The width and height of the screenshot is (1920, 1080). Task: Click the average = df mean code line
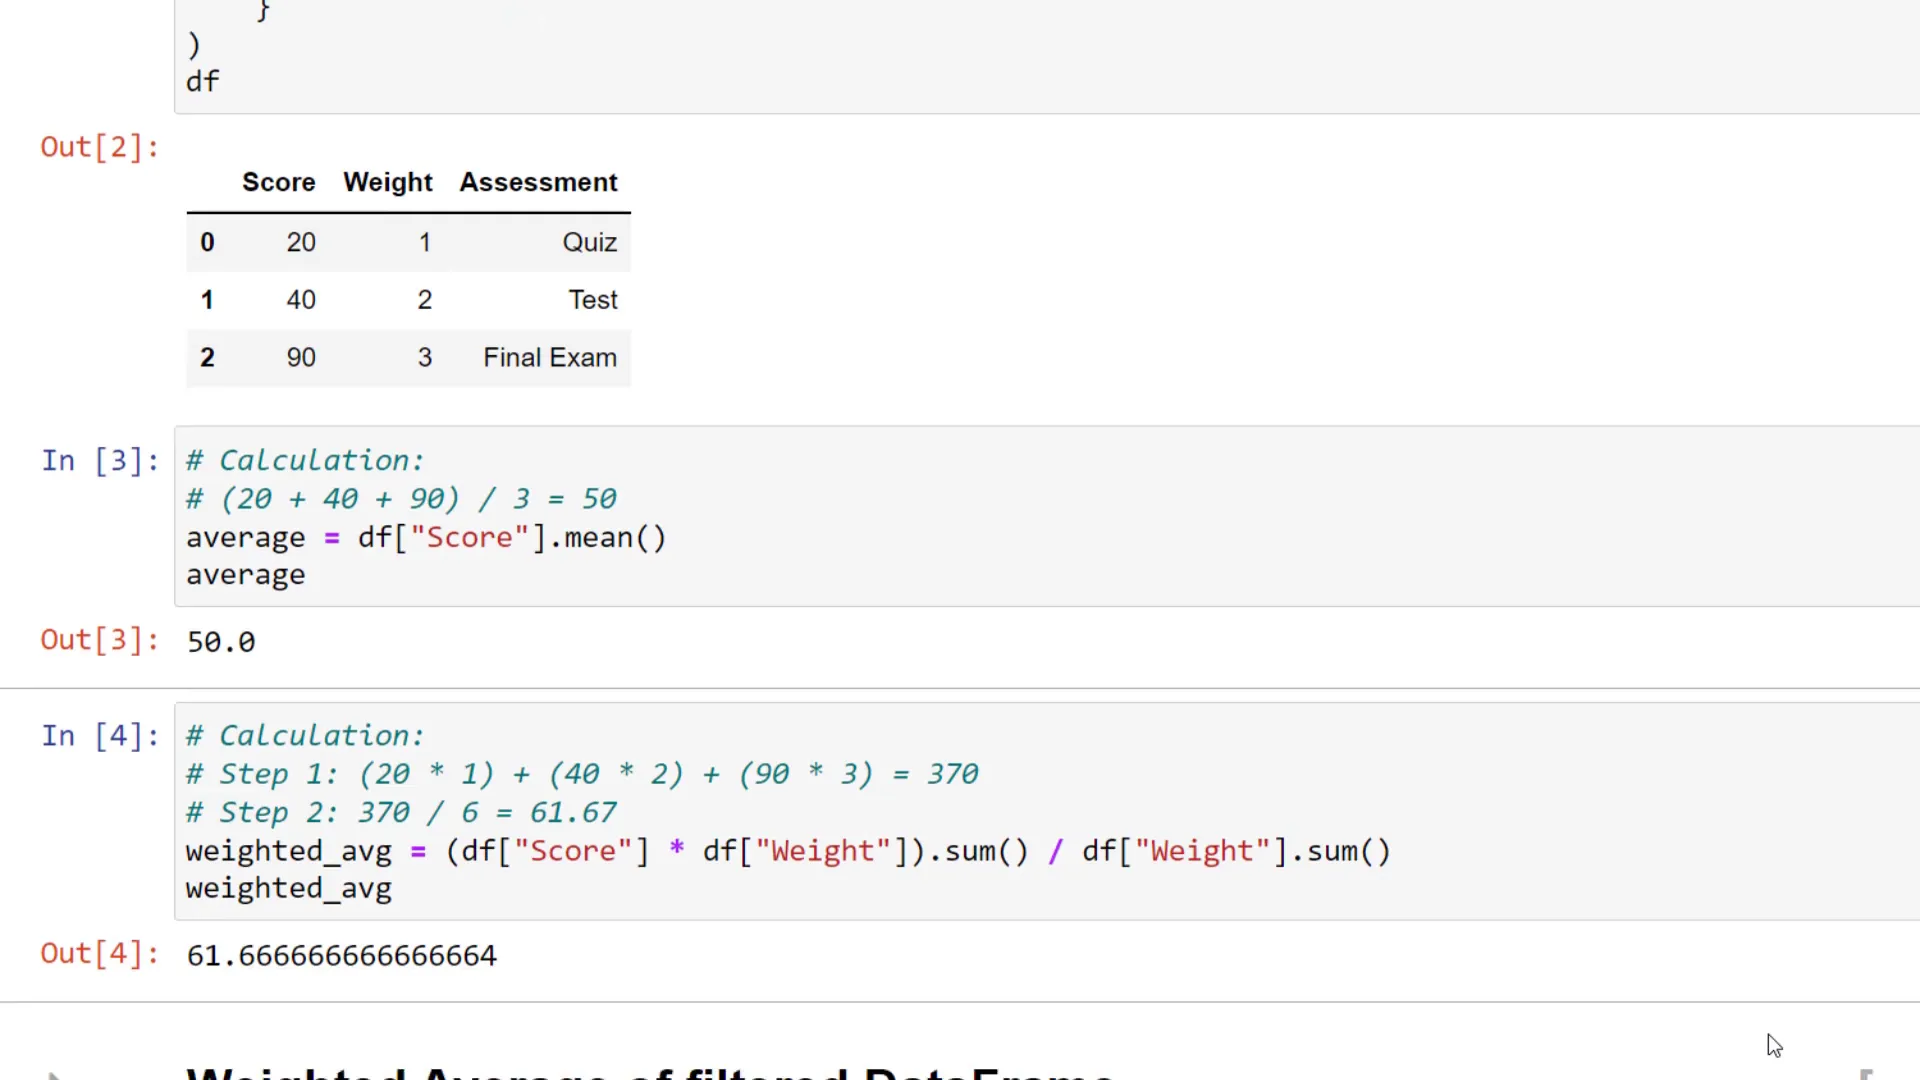[426, 537]
